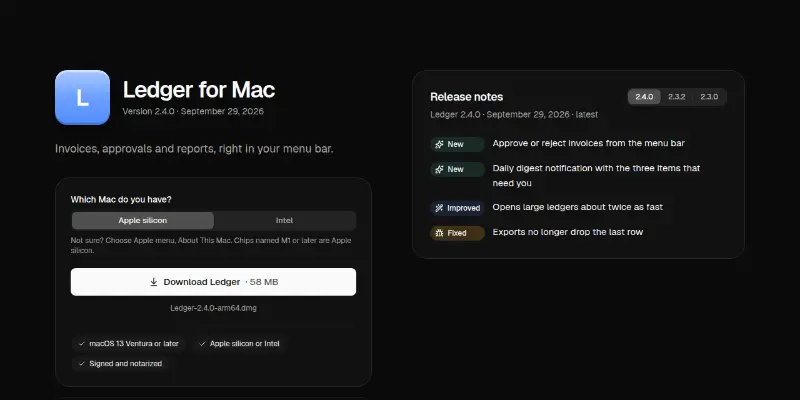Click the 'Not sure? Choose Apple menu' hint
Viewport: 800px width, 400px height.
[211, 245]
